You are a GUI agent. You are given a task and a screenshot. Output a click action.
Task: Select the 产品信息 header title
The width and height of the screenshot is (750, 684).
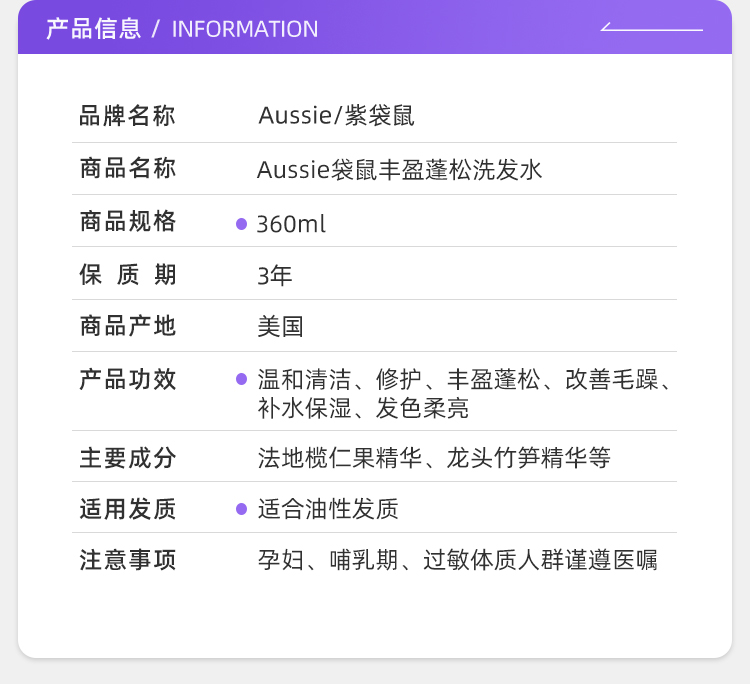point(93,29)
